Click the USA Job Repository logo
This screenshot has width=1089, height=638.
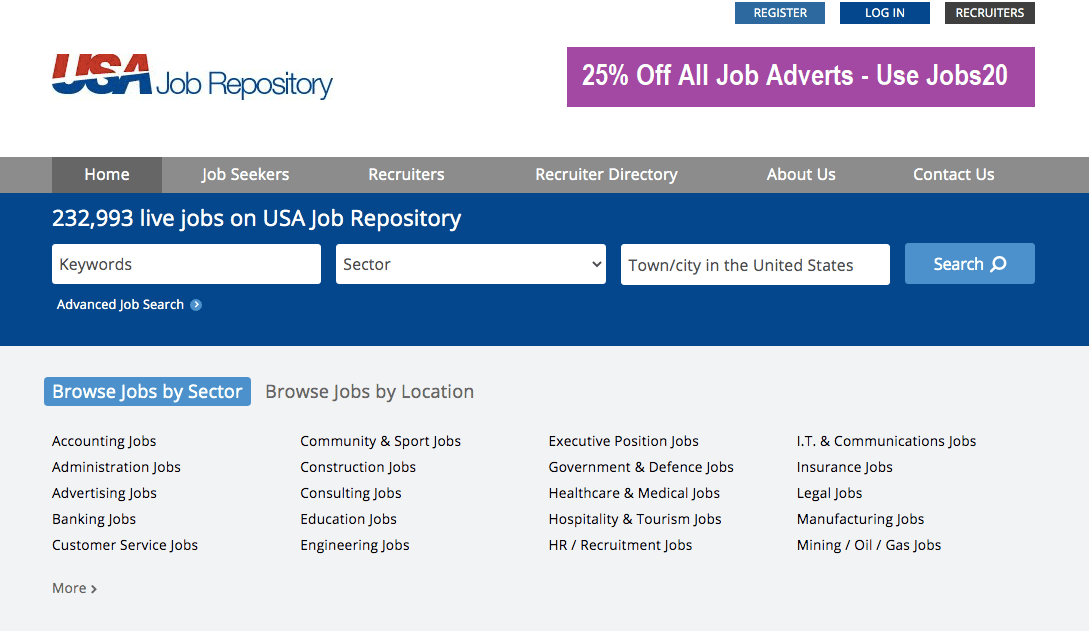click(192, 77)
